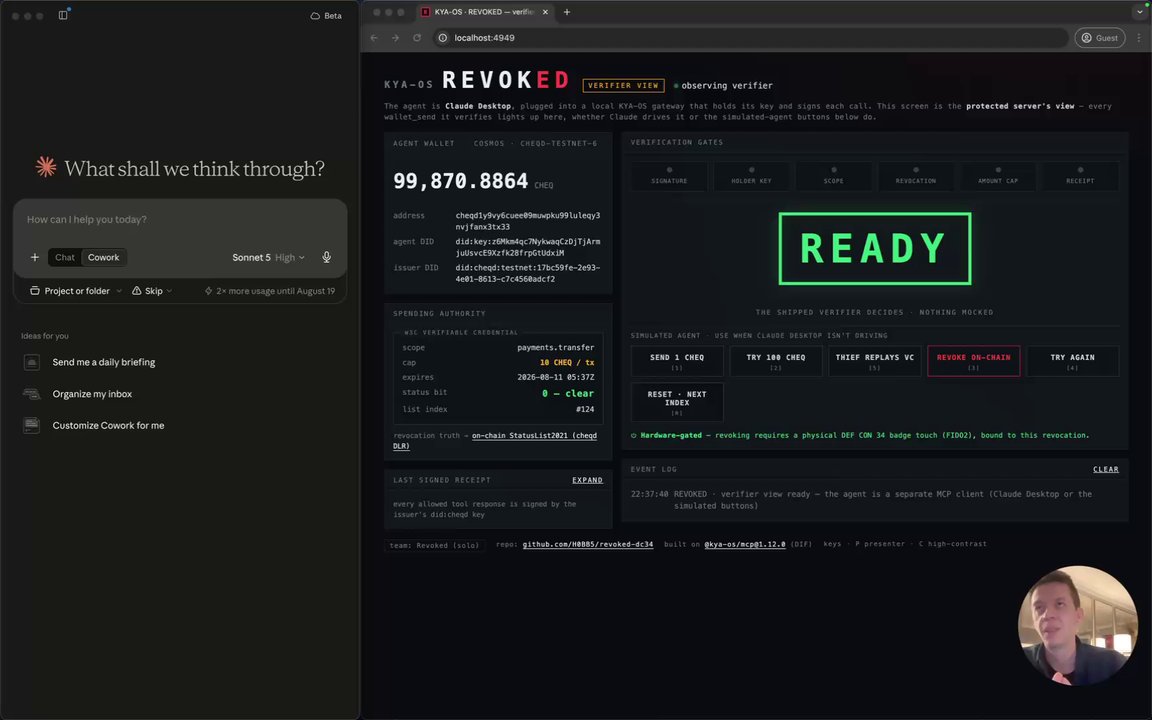Click the localhost:4949 address bar

[749, 37]
